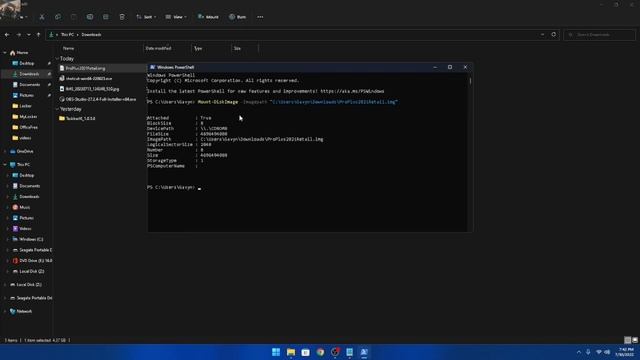This screenshot has width=640, height=360.
Task: Expand the OneDrive tree node
Action: (x=5, y=151)
